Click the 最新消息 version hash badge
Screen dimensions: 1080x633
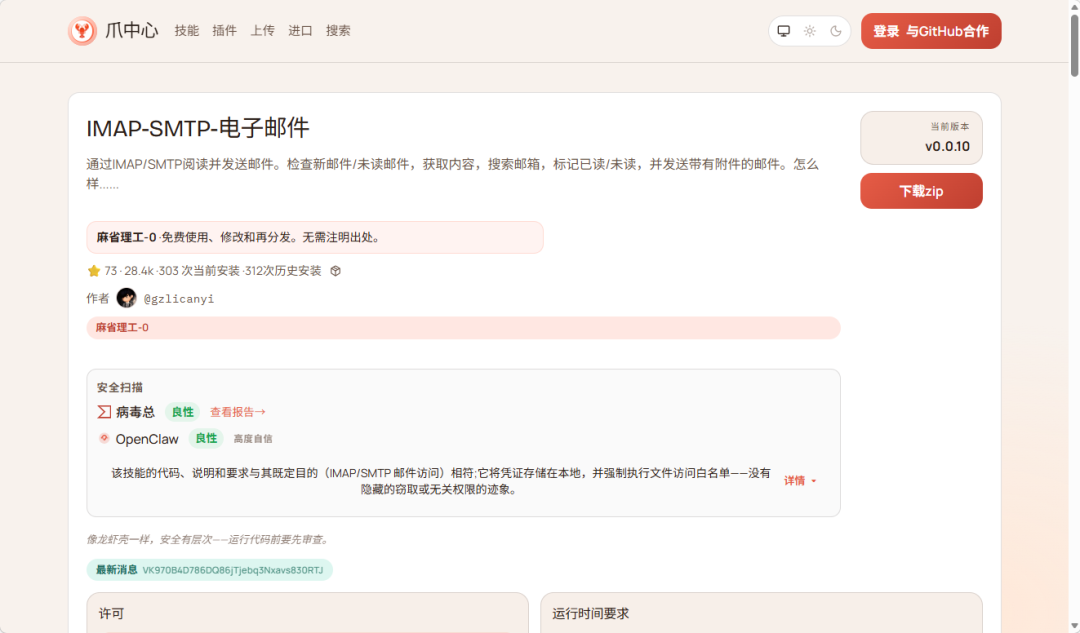point(209,570)
